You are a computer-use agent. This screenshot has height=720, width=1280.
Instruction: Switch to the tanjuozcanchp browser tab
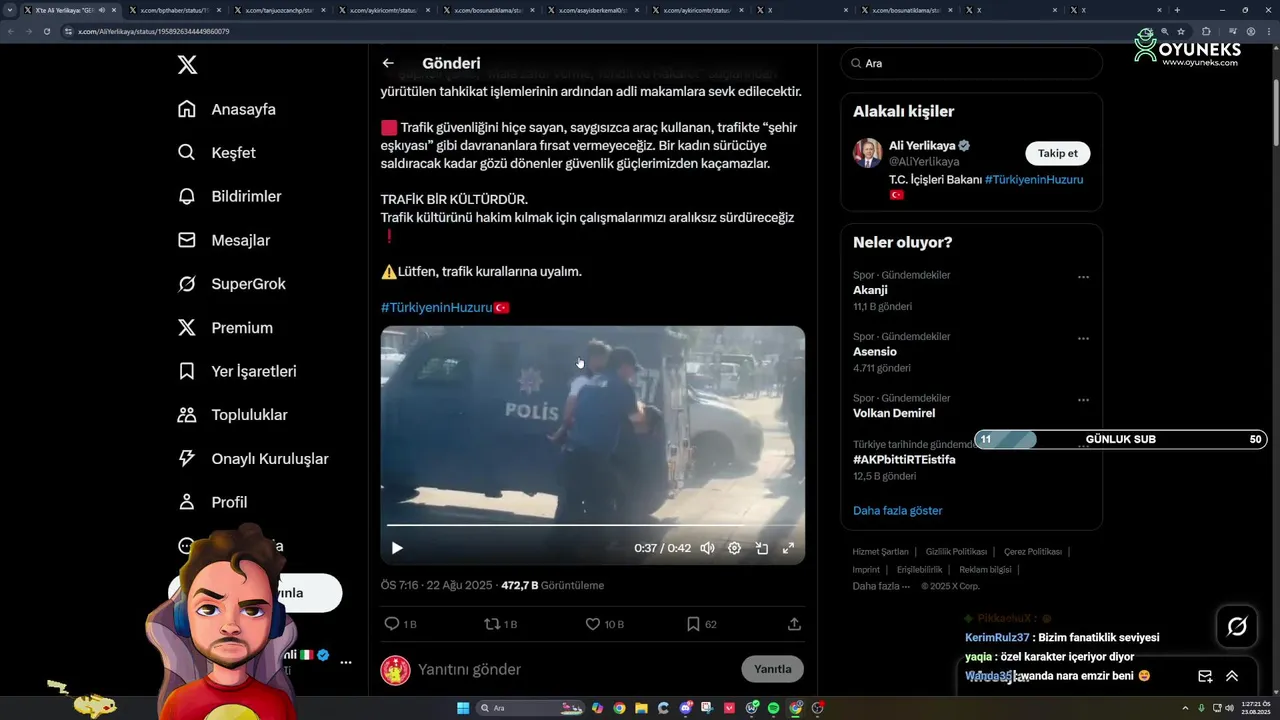[x=279, y=10]
